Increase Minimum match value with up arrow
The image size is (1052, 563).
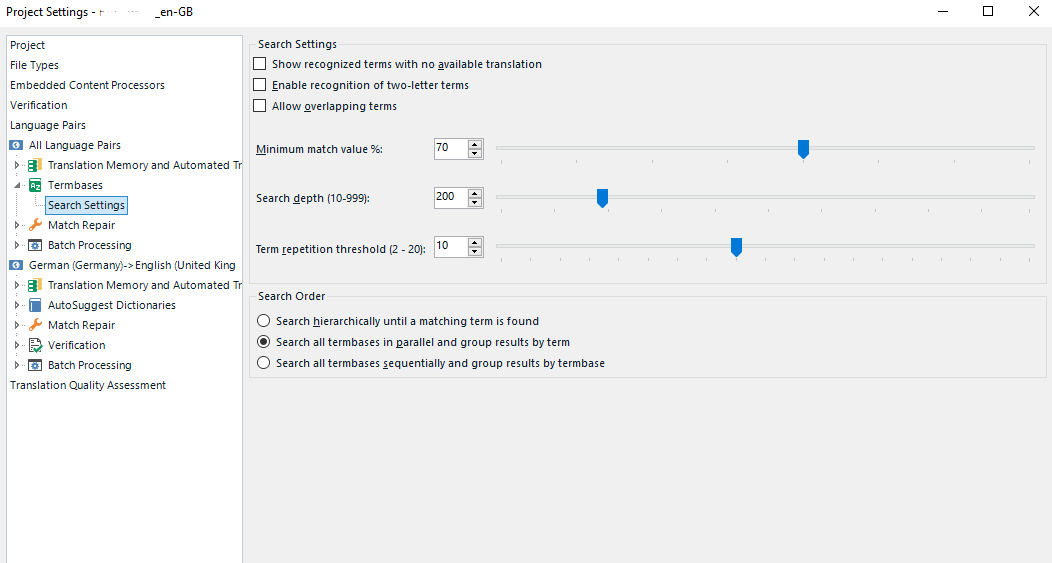[475, 144]
